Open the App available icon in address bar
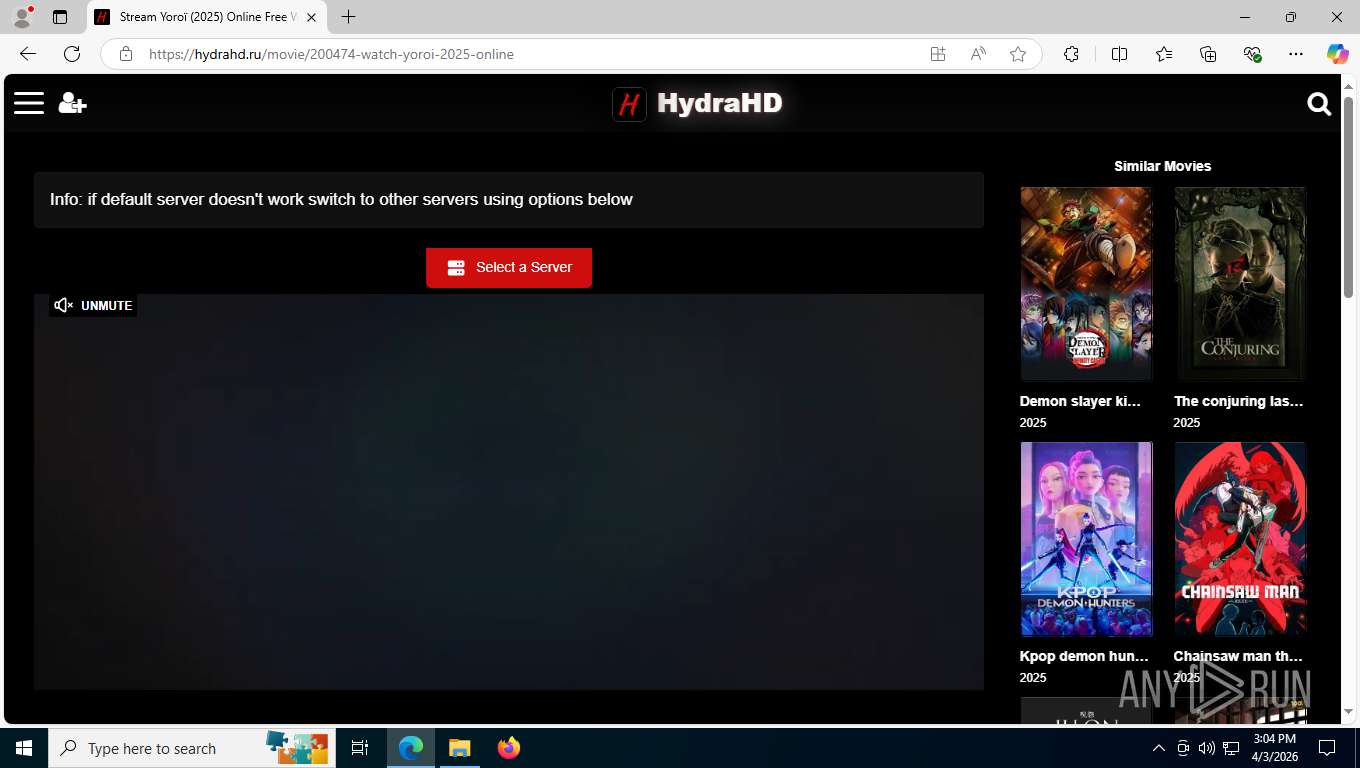 [938, 54]
